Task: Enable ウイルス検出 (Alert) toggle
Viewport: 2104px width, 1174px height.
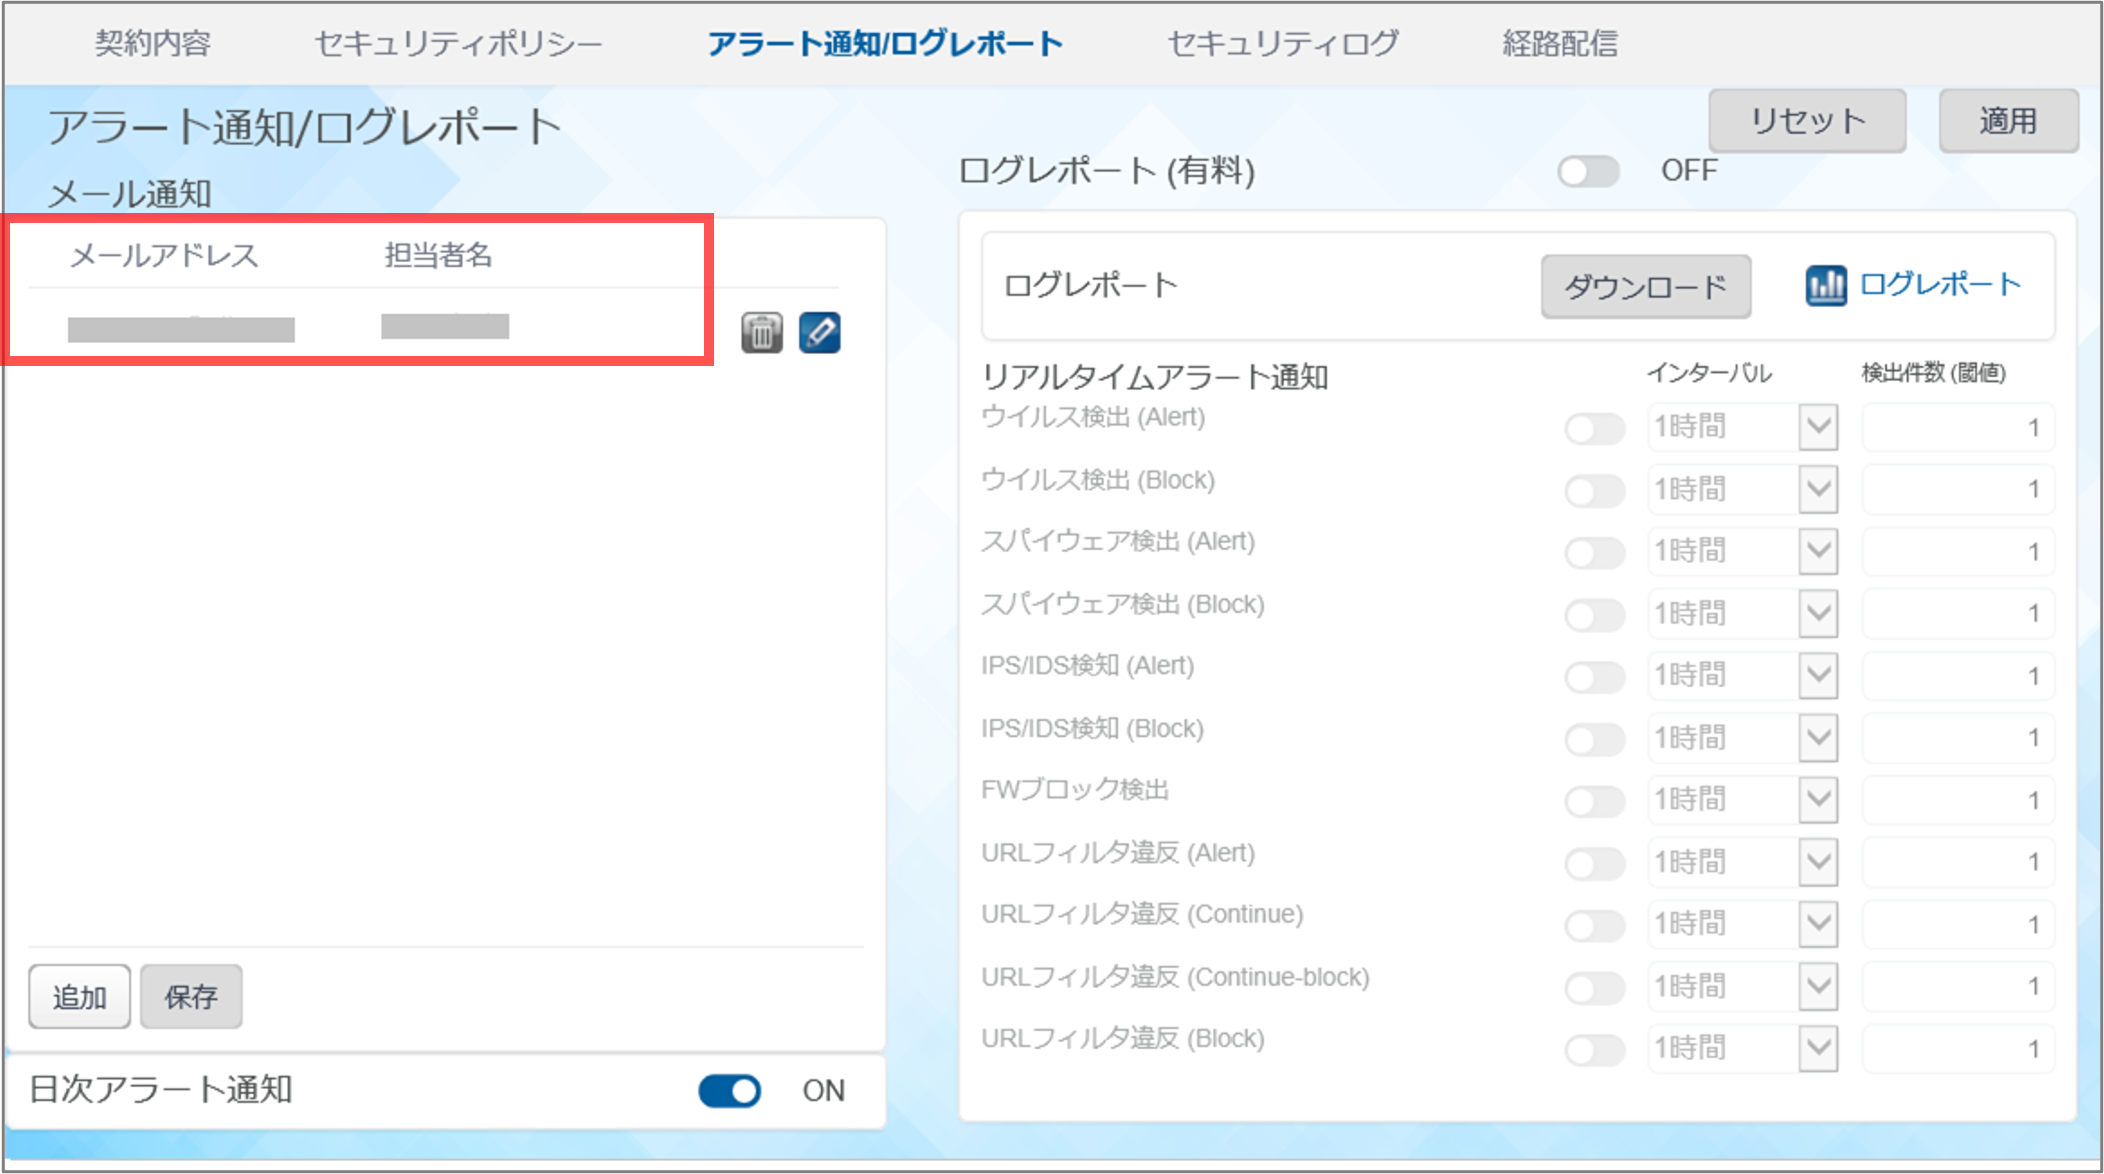Action: (x=1594, y=429)
